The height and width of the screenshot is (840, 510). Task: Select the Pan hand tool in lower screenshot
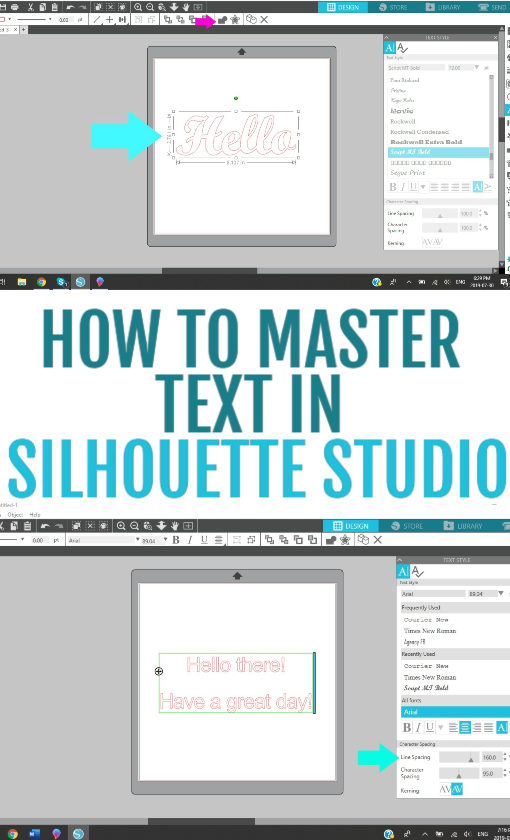tap(174, 526)
